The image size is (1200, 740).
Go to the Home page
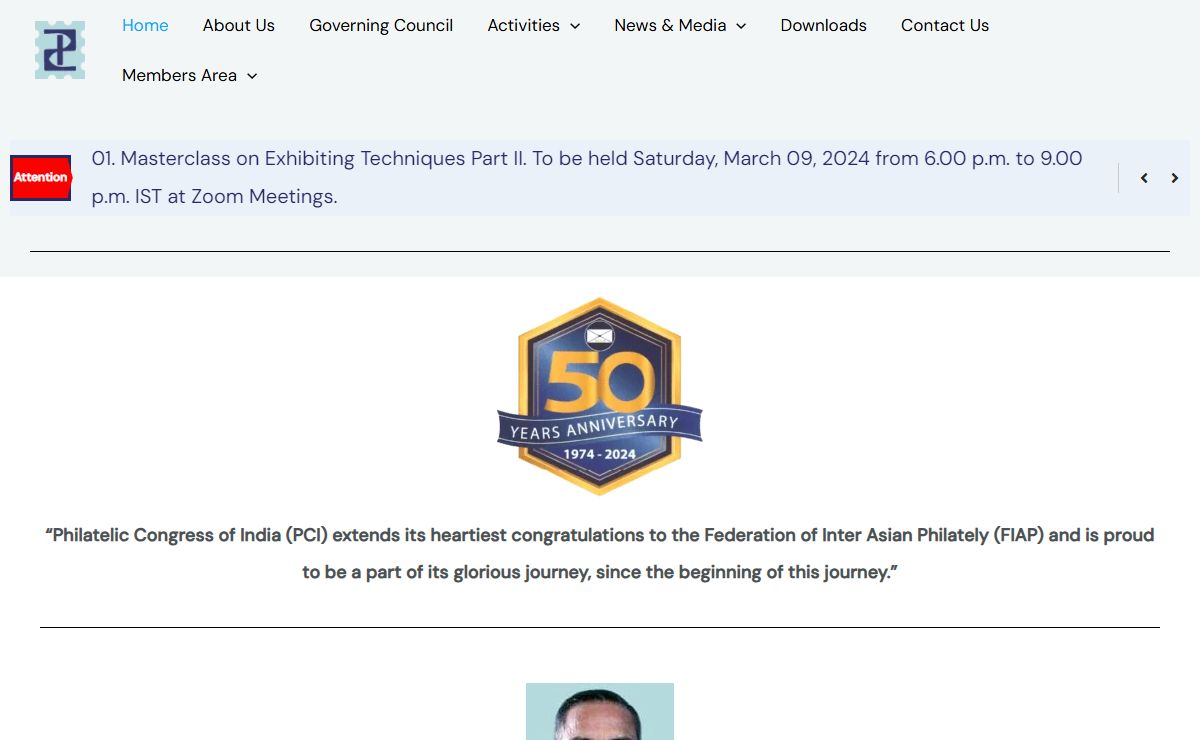145,25
